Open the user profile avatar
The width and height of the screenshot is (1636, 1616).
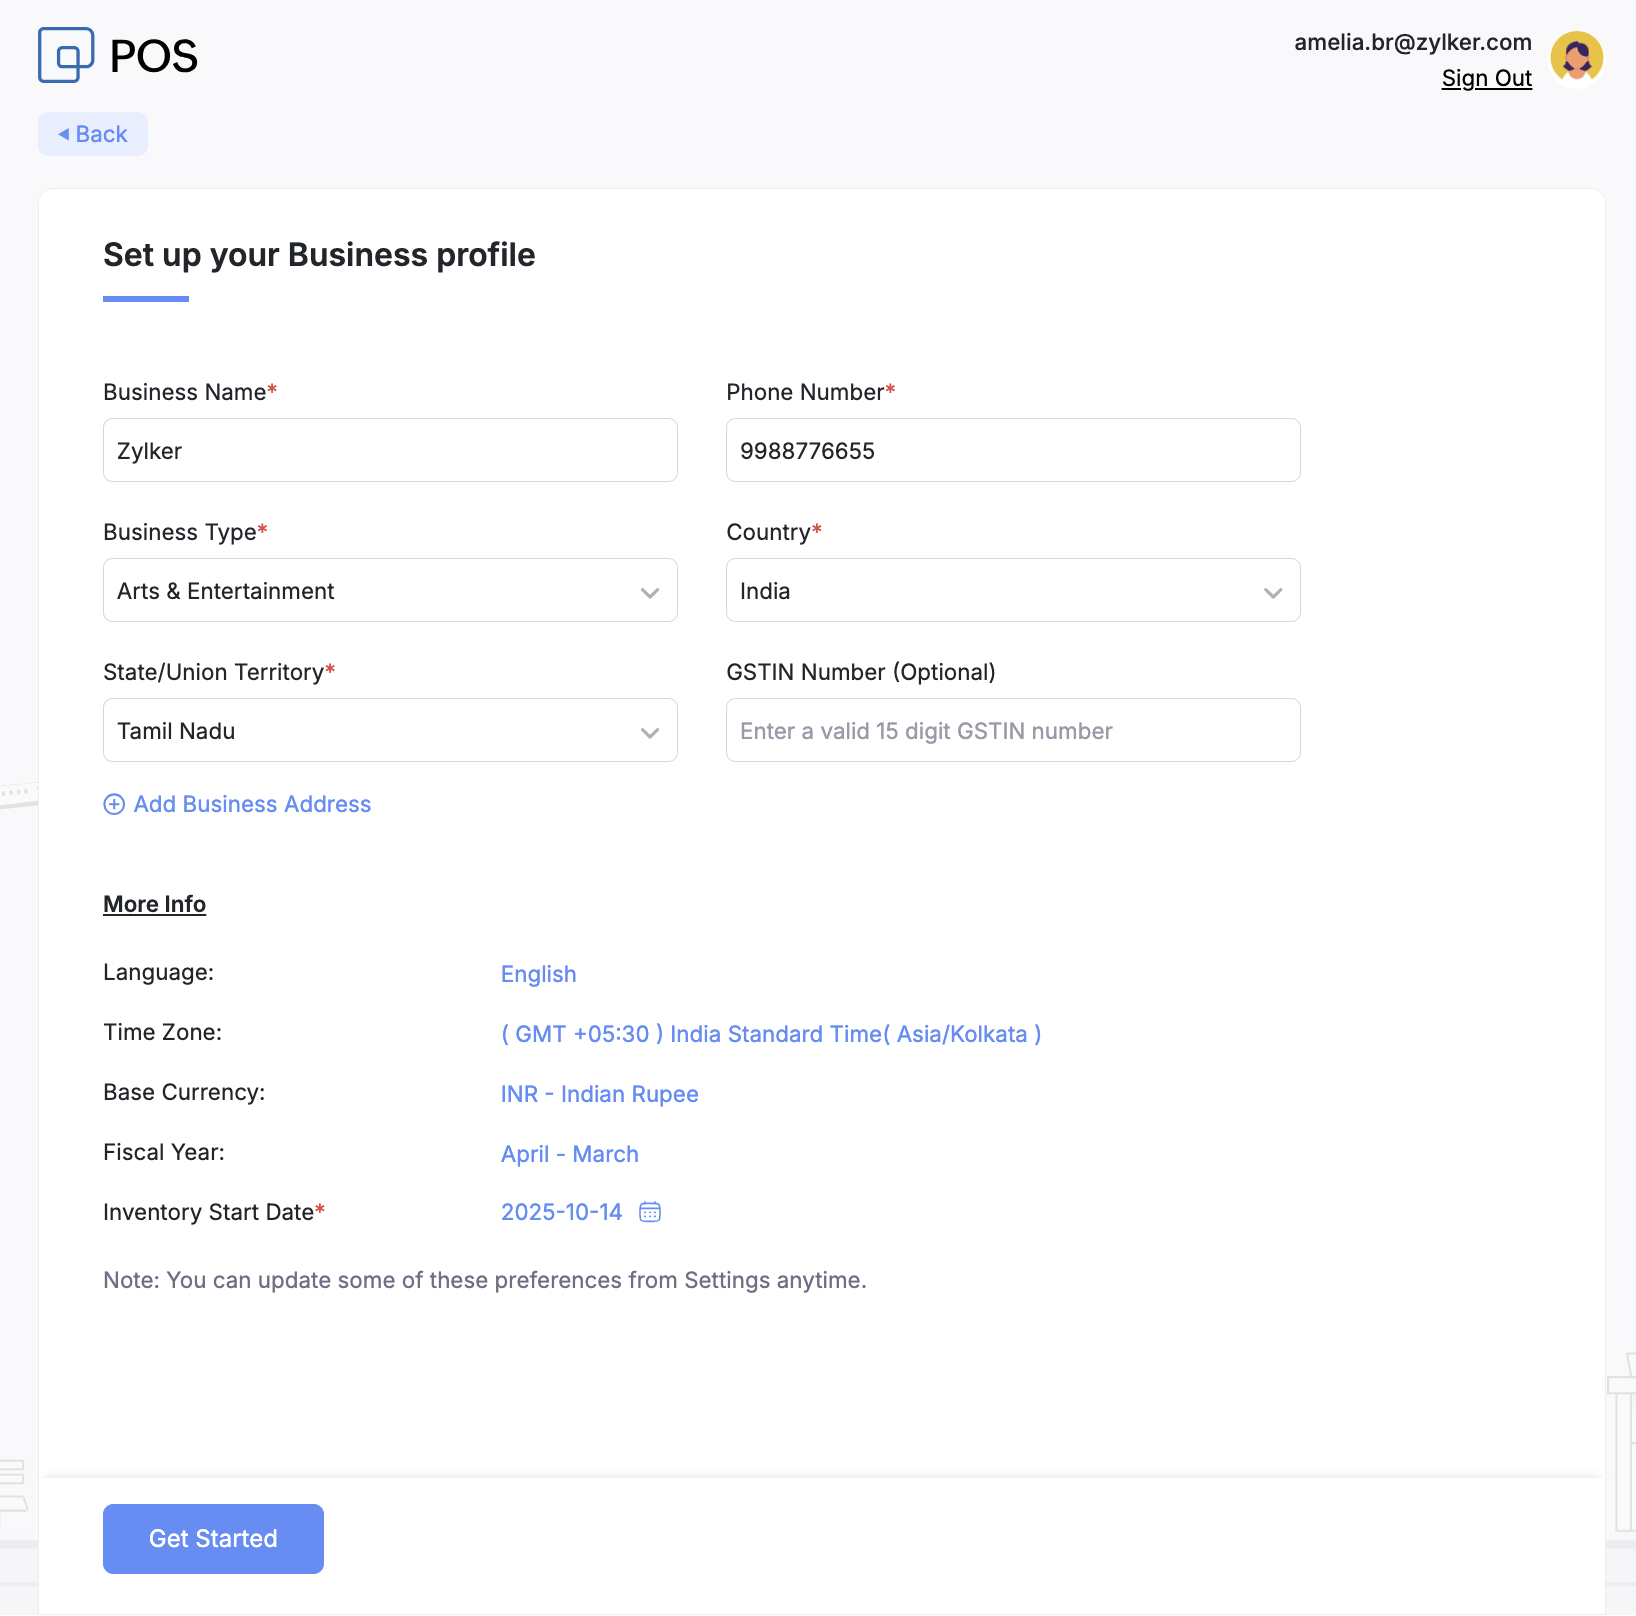1576,57
